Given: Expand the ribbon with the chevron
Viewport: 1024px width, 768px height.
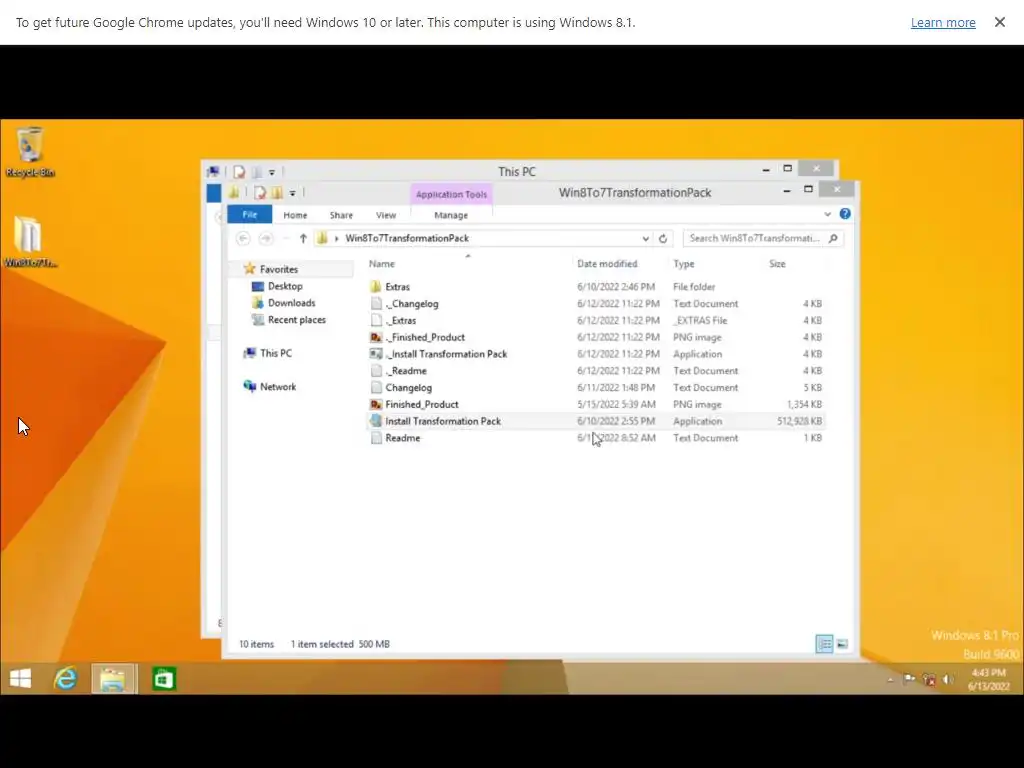Looking at the screenshot, I should click(x=827, y=214).
